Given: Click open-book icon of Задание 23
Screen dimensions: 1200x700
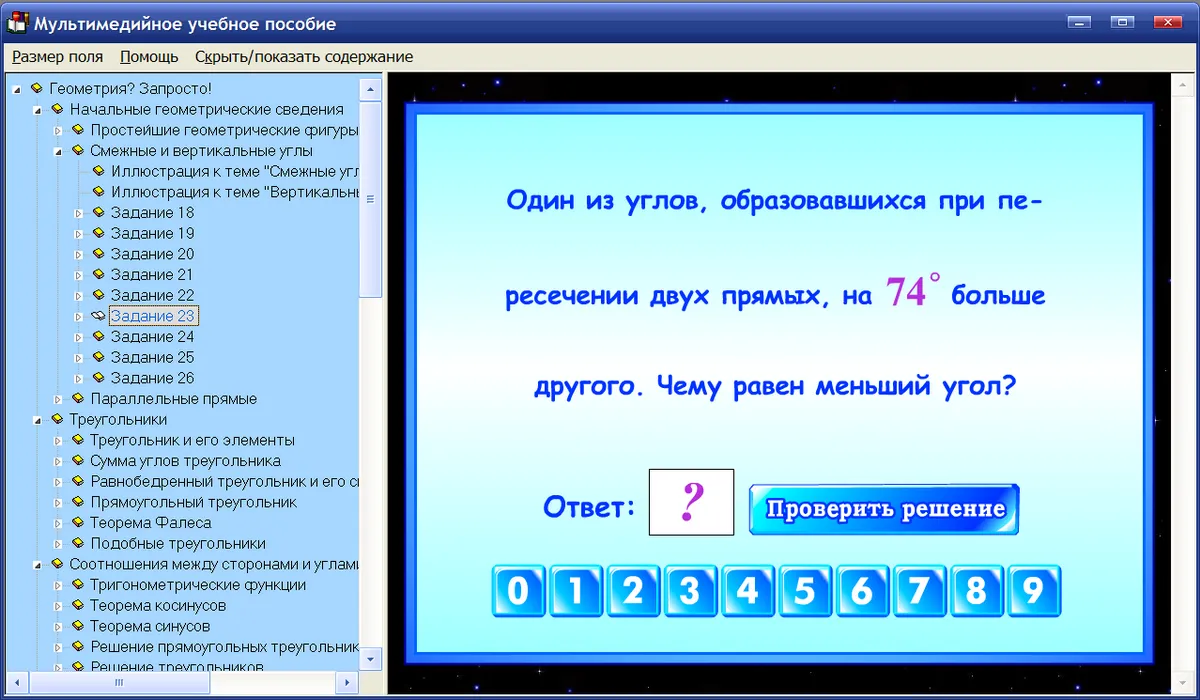Looking at the screenshot, I should pyautogui.click(x=98, y=316).
